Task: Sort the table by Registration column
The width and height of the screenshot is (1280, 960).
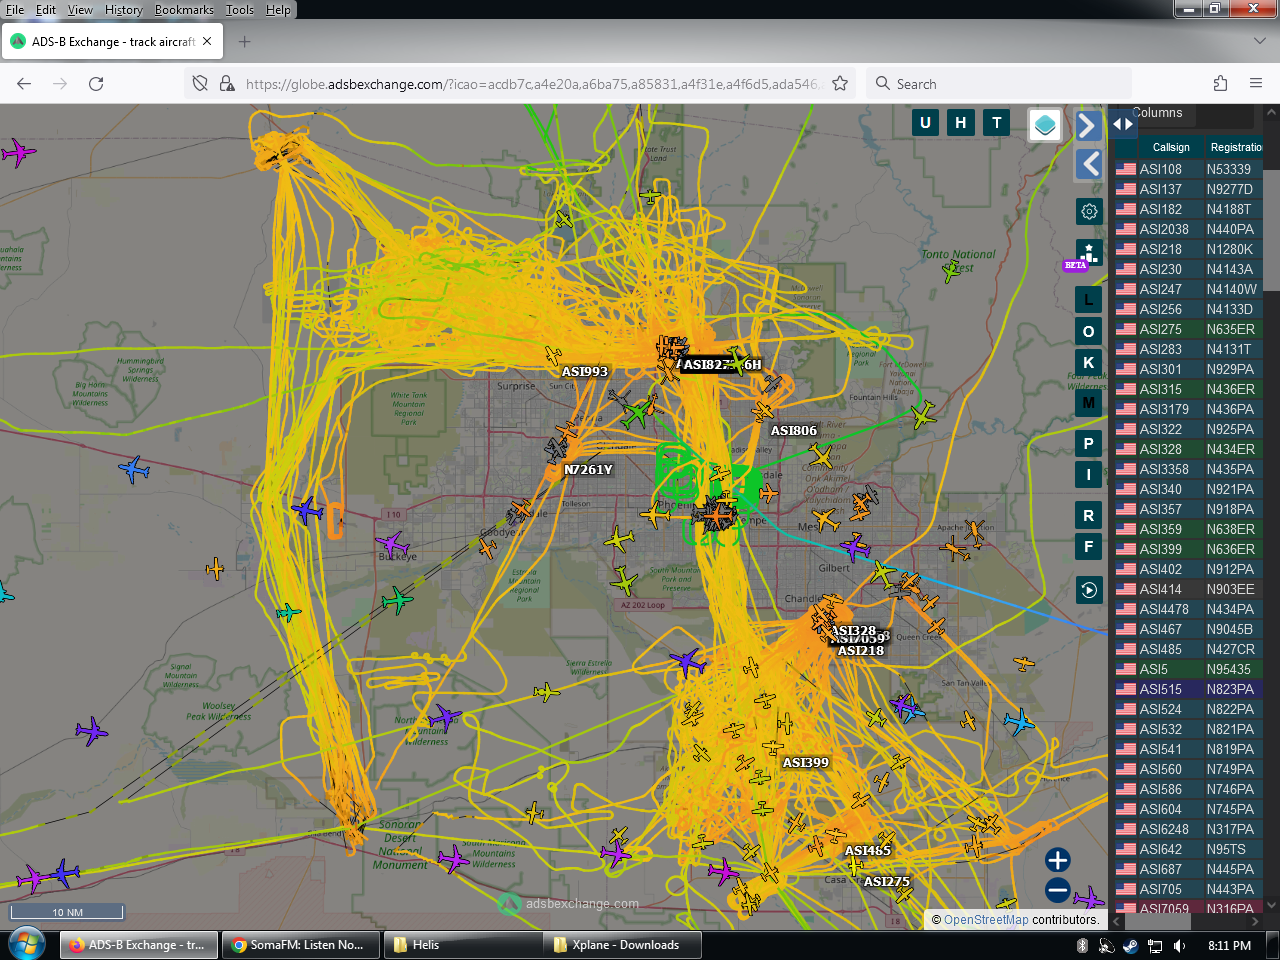Action: pos(1235,147)
